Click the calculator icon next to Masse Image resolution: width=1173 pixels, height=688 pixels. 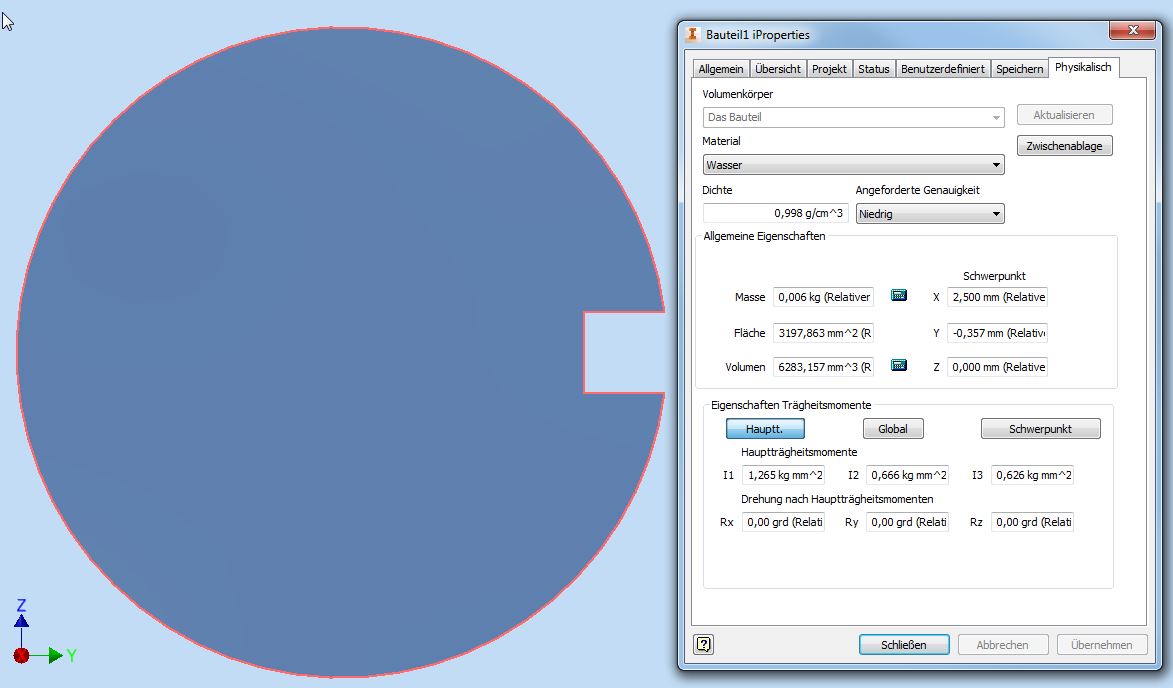pos(898,296)
